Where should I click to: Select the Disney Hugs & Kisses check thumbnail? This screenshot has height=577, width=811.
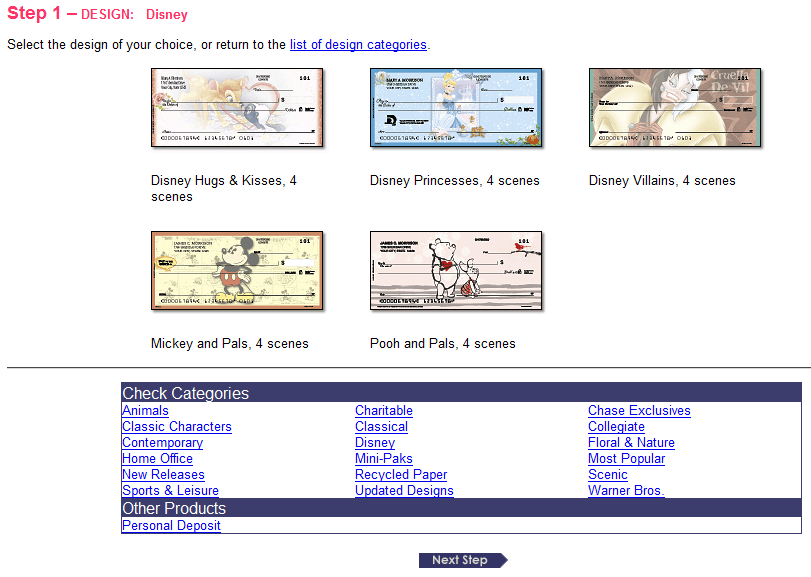pos(237,108)
